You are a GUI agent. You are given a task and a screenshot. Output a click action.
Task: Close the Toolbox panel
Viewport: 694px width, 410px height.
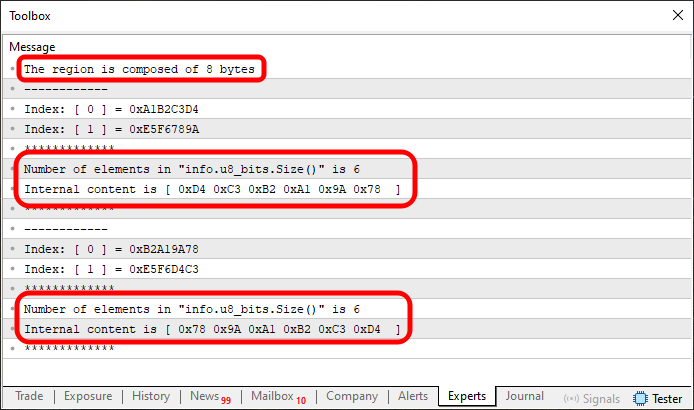point(677,15)
